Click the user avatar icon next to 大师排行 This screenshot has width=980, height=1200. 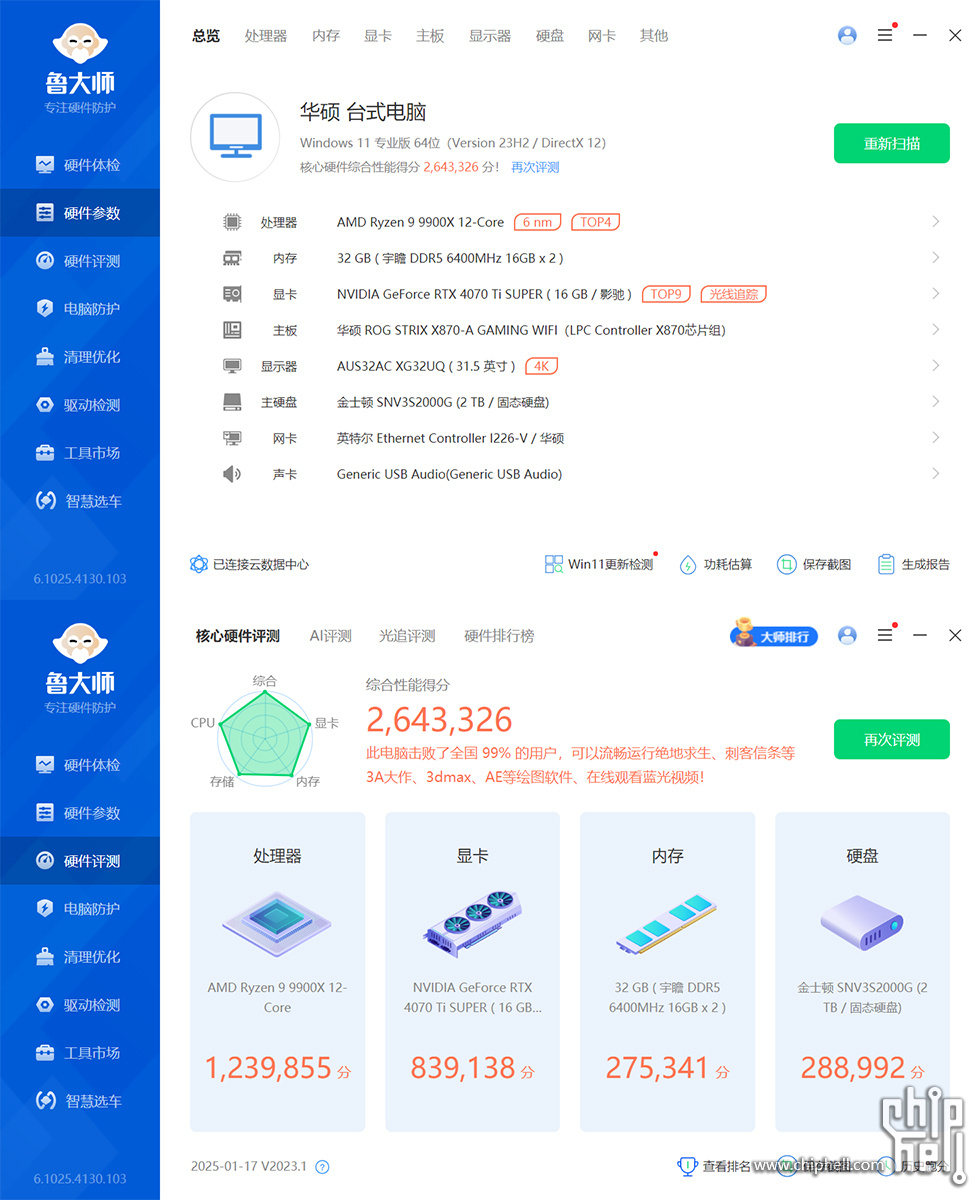point(847,635)
